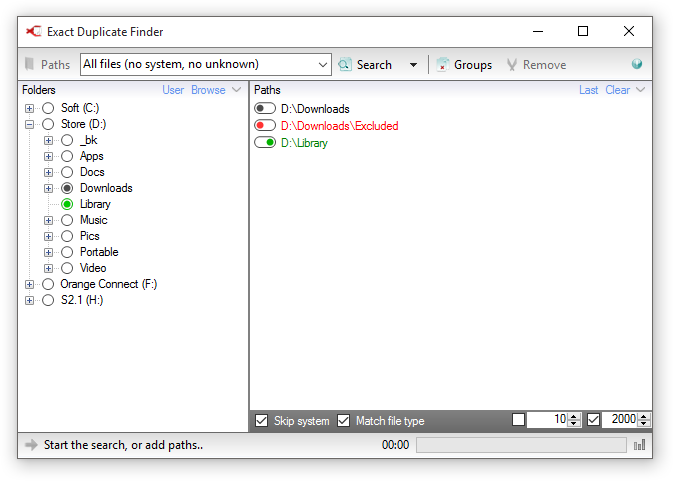The height and width of the screenshot is (481, 673).
Task: Click the Remove scissors icon
Action: point(511,64)
